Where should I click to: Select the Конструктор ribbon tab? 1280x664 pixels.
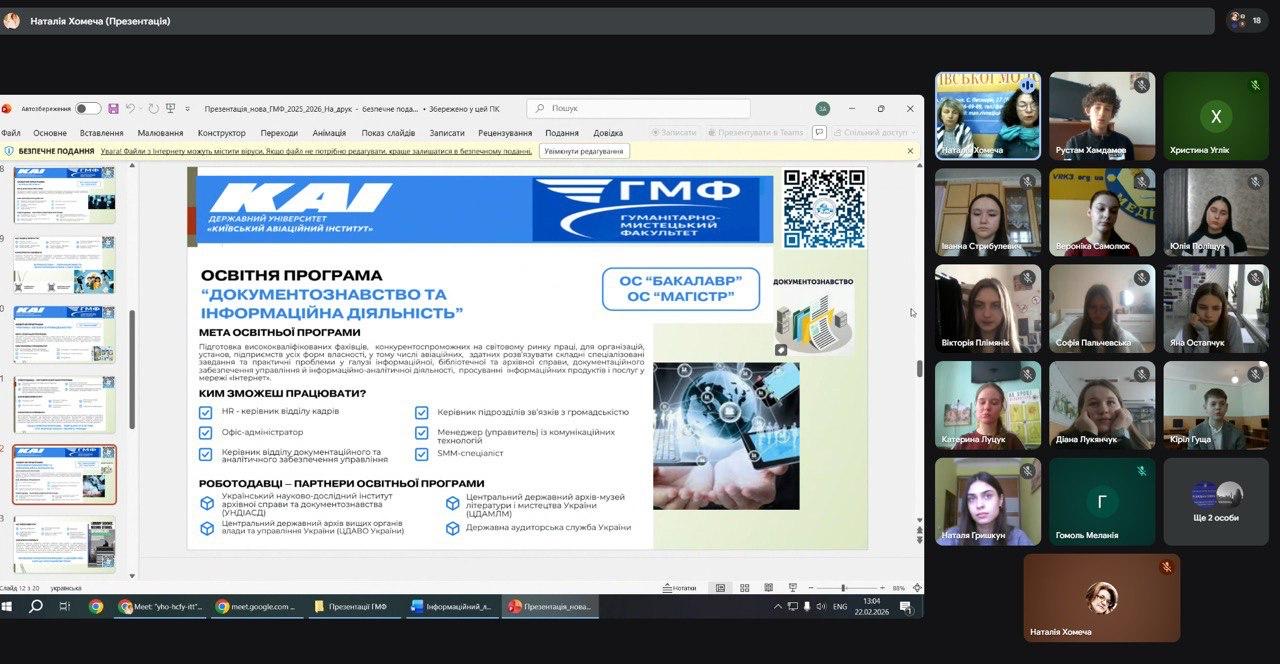(221, 133)
